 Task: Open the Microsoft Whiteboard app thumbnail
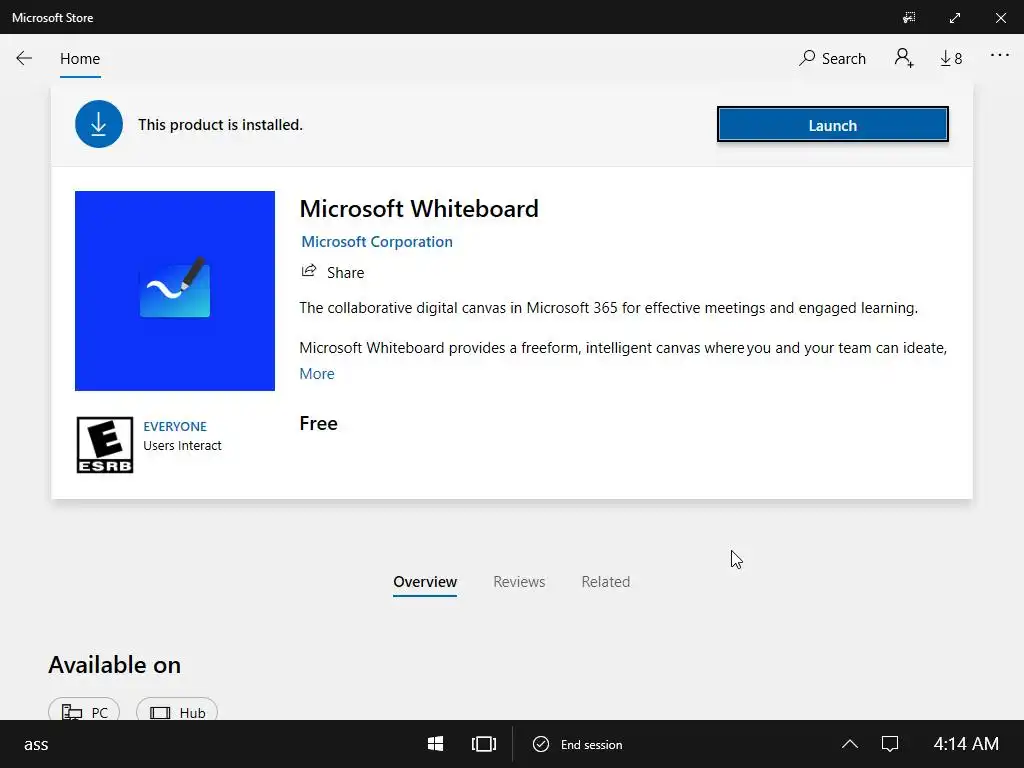(x=175, y=291)
